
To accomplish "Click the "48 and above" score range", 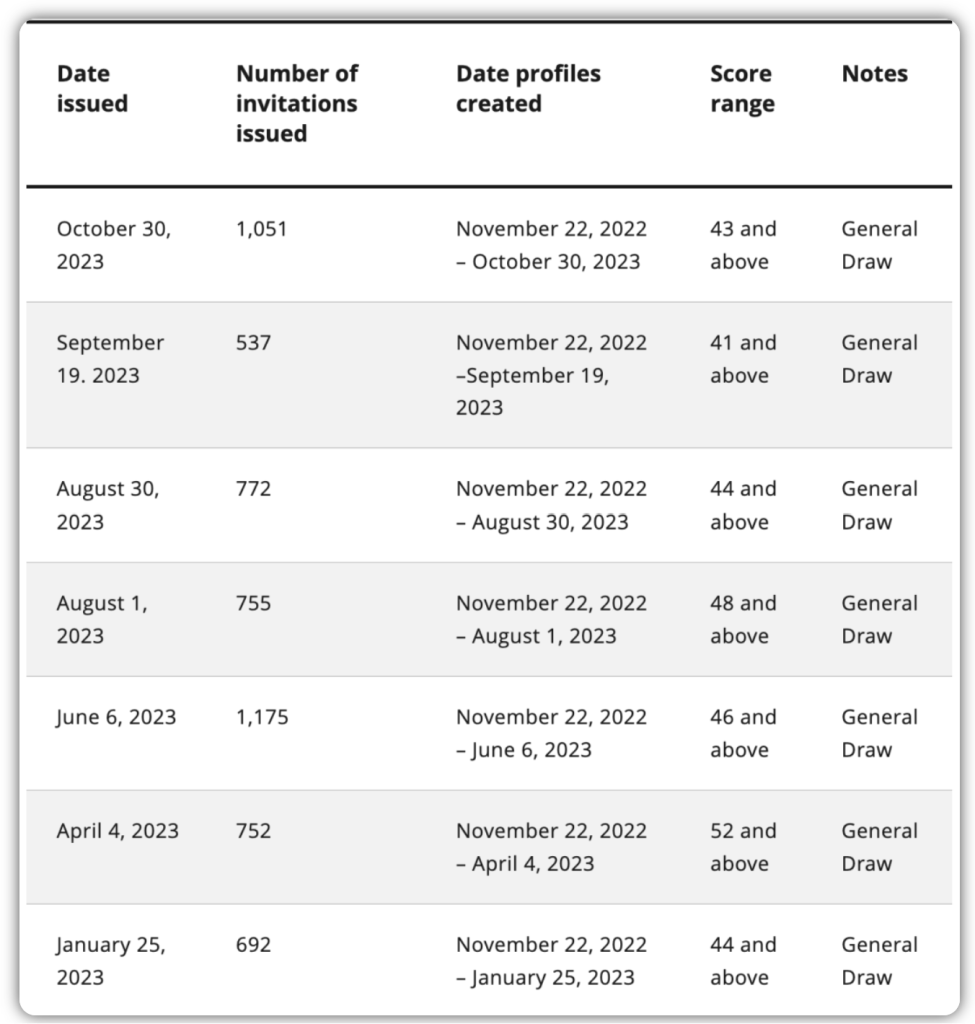I will pos(742,619).
